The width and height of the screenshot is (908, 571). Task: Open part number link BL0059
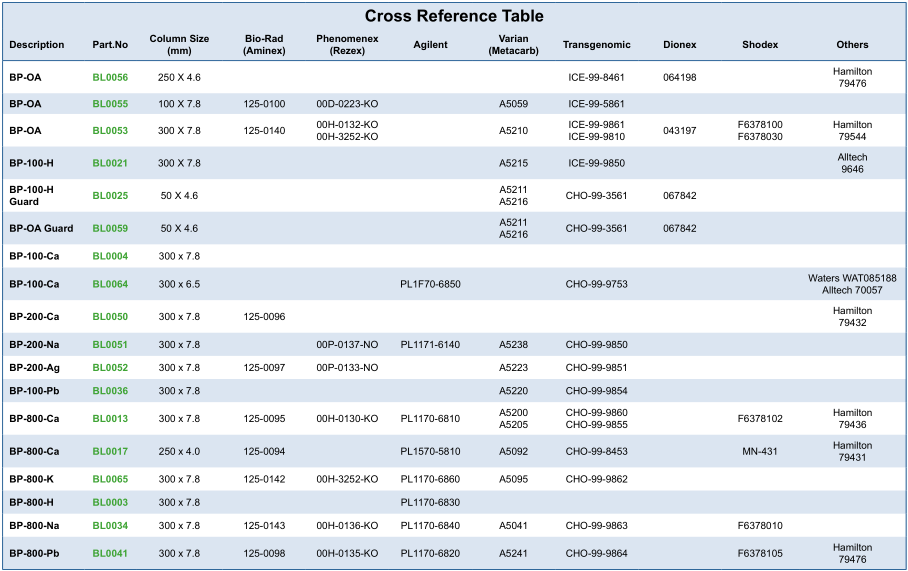(x=110, y=229)
